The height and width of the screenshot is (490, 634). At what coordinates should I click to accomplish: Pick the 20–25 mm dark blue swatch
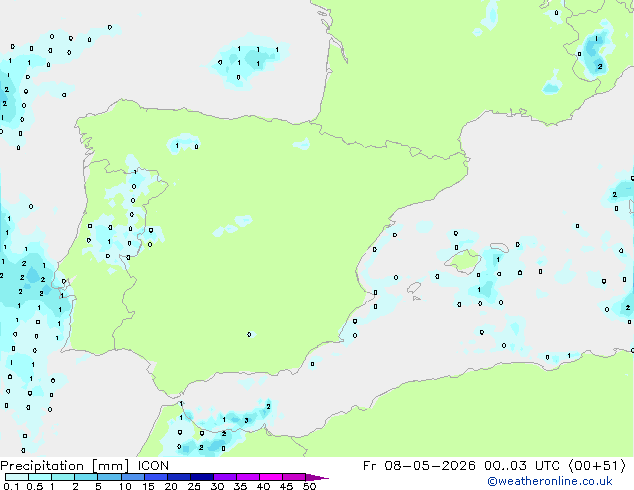tap(179, 477)
